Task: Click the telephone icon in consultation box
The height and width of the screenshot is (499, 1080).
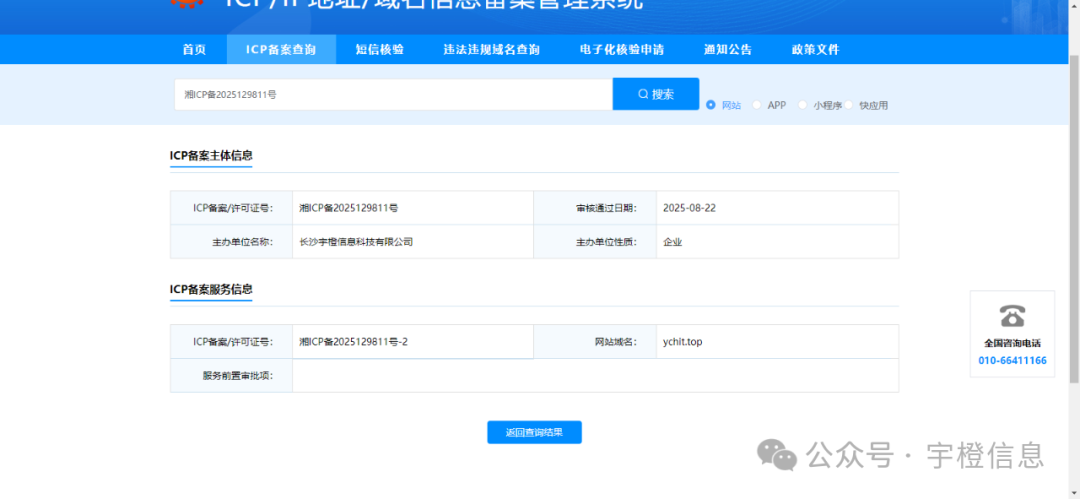Action: pos(1012,316)
